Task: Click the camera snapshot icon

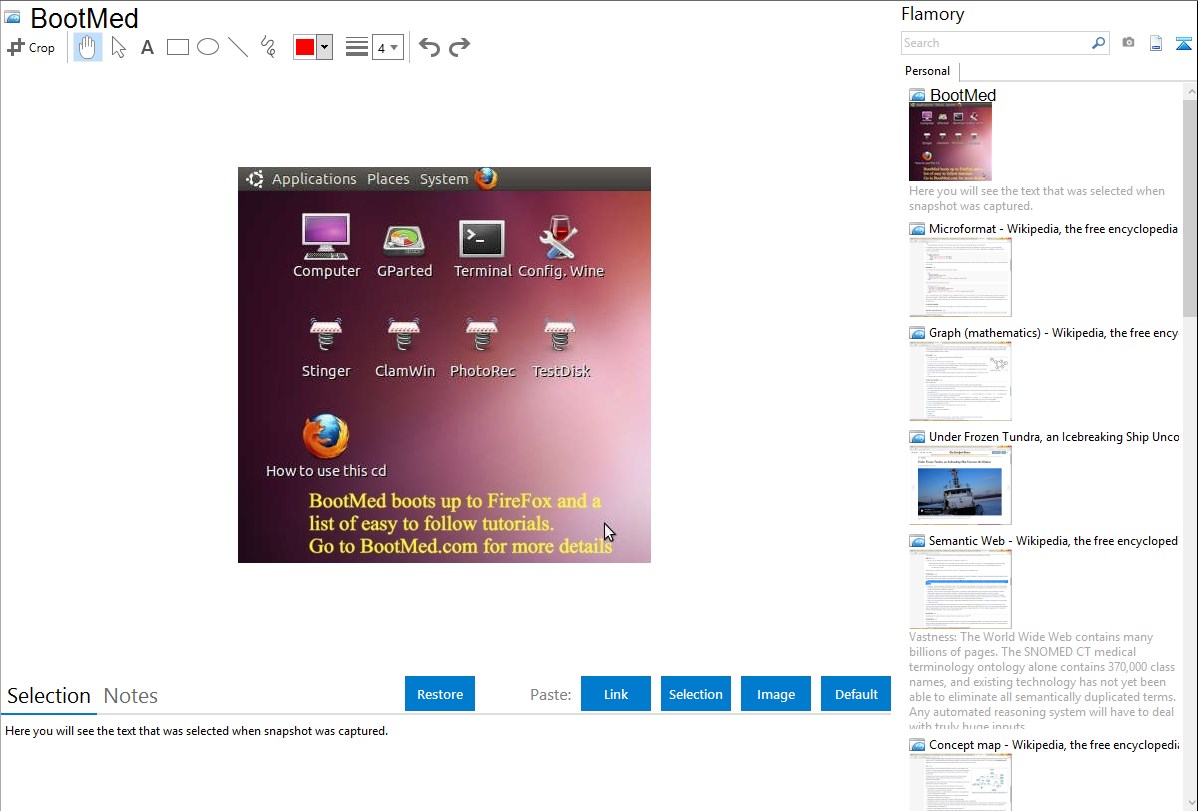Action: coord(1128,43)
